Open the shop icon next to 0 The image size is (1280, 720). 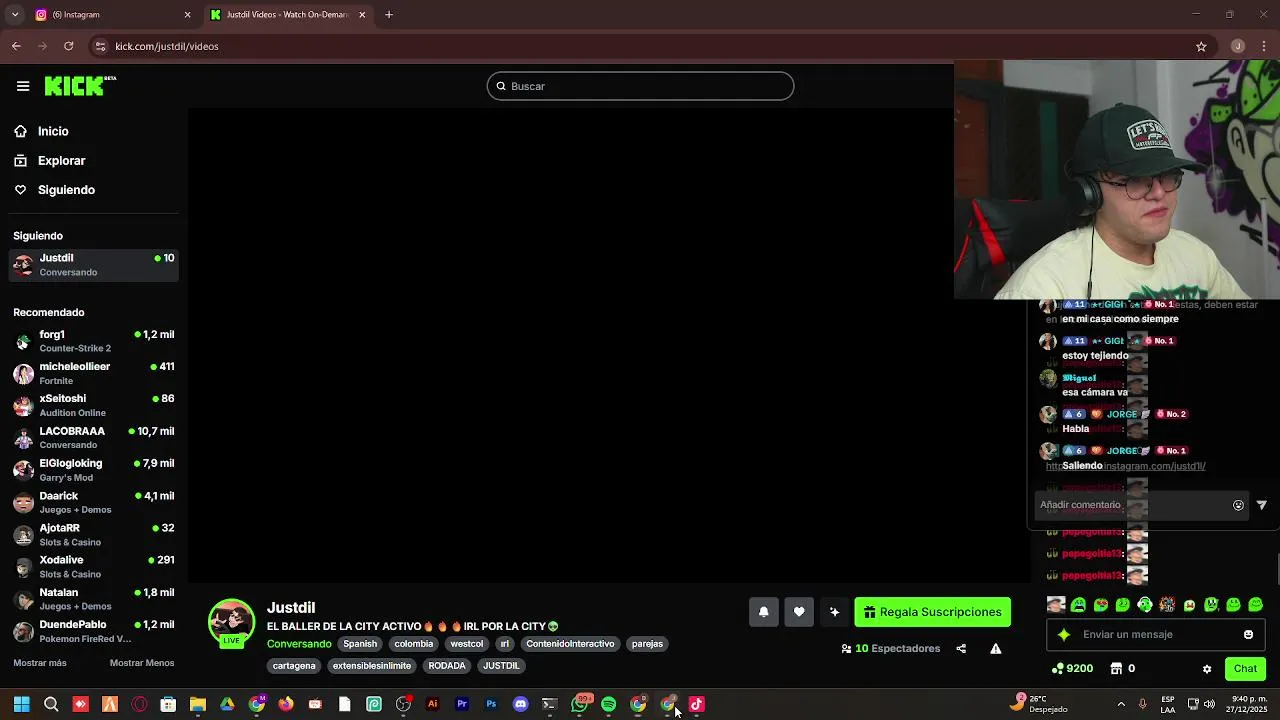1117,669
